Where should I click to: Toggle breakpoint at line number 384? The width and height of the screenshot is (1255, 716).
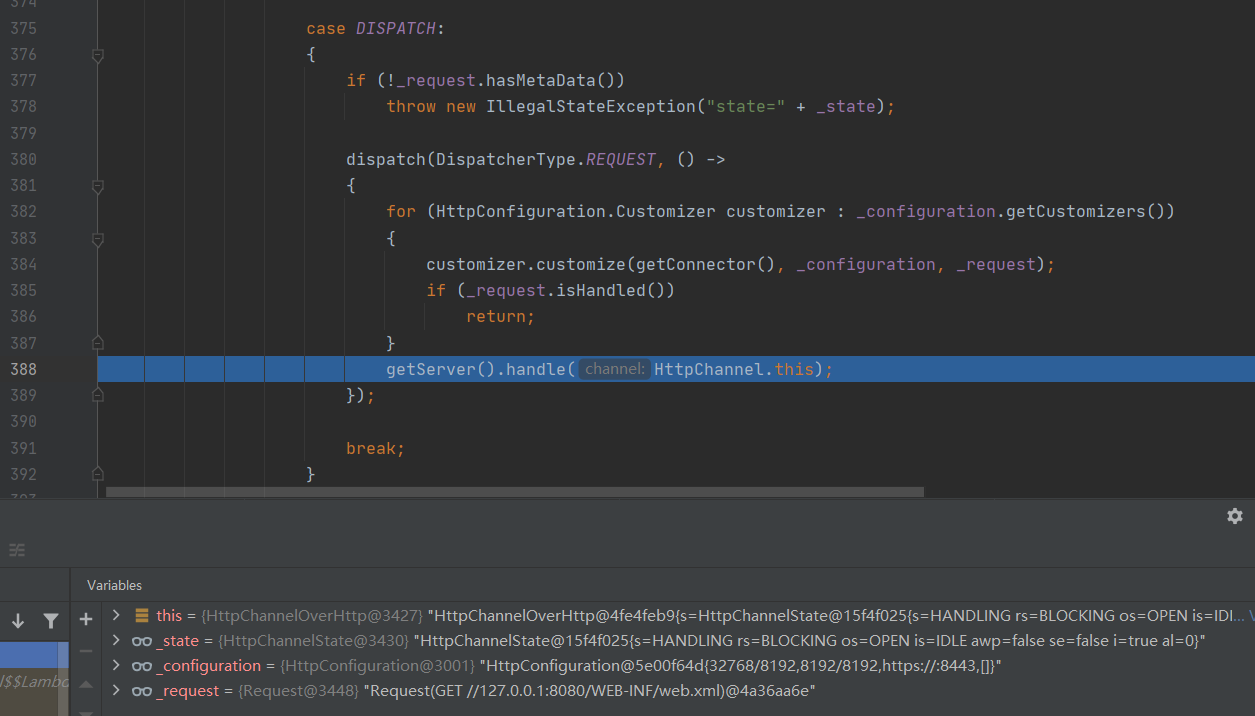pyautogui.click(x=24, y=264)
